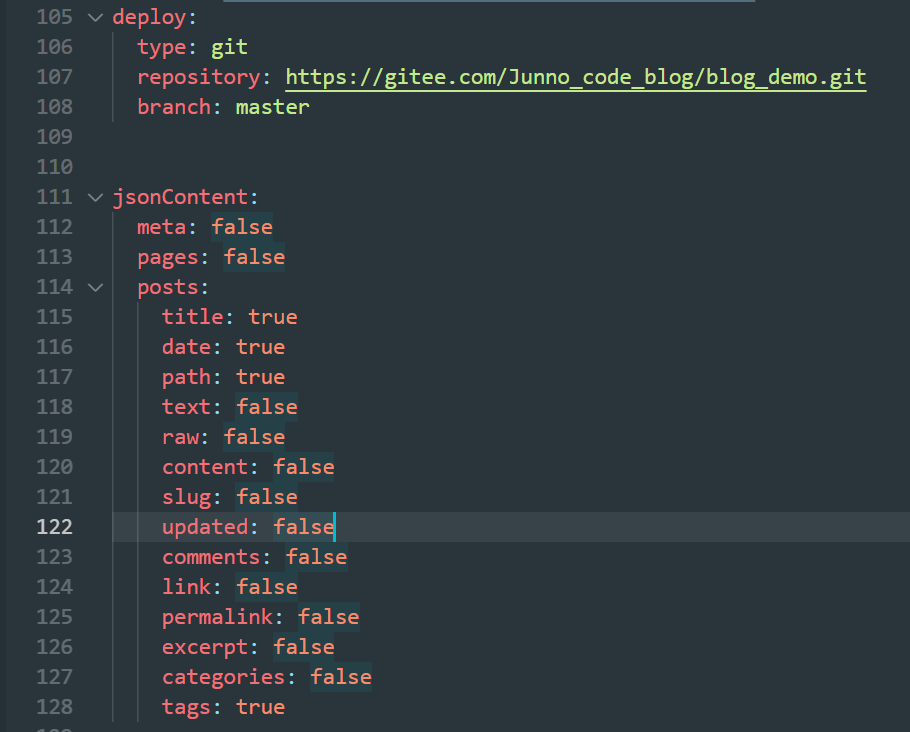Click the 'content' false value
The image size is (910, 732).
(304, 467)
